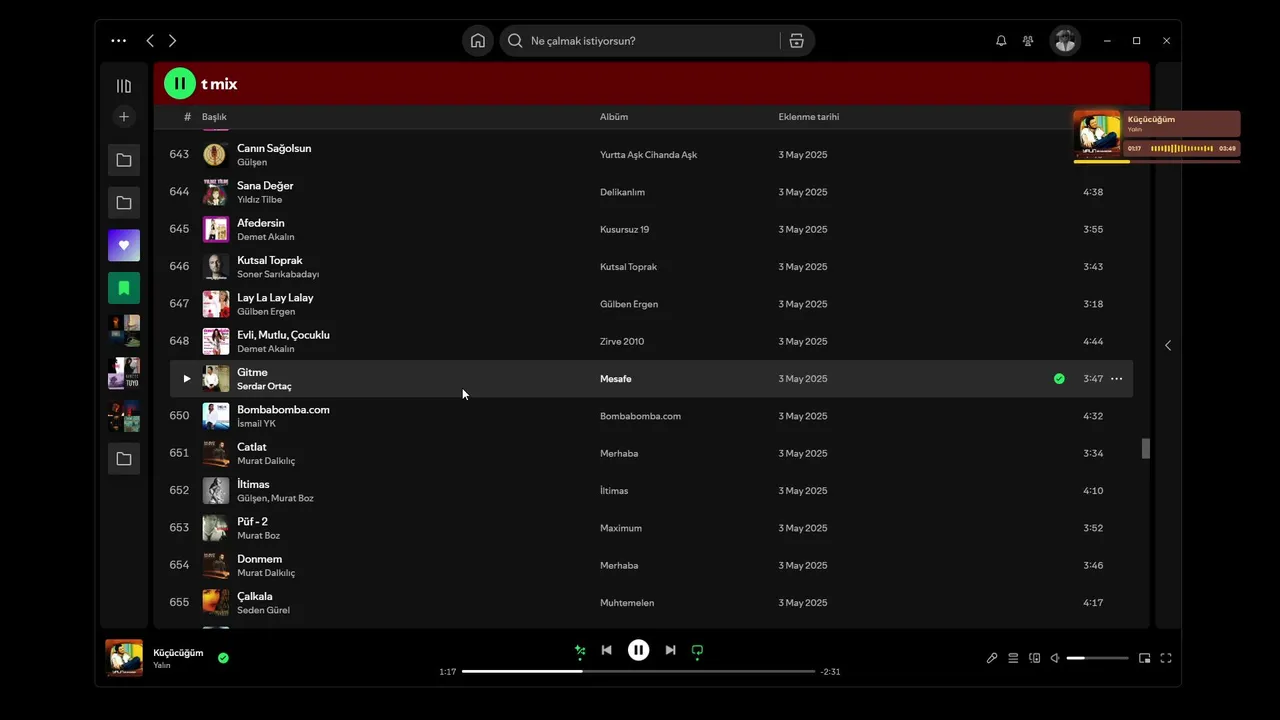Click the vertical scrollbar thumb
Screen dimensions: 1280x720
(x=1146, y=449)
